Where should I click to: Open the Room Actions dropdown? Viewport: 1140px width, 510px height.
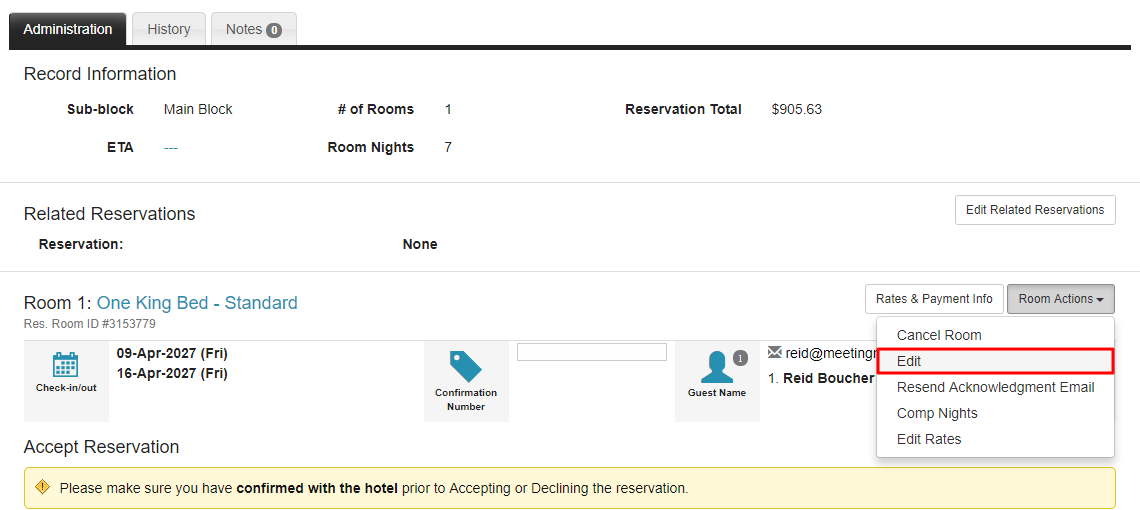tap(1060, 298)
